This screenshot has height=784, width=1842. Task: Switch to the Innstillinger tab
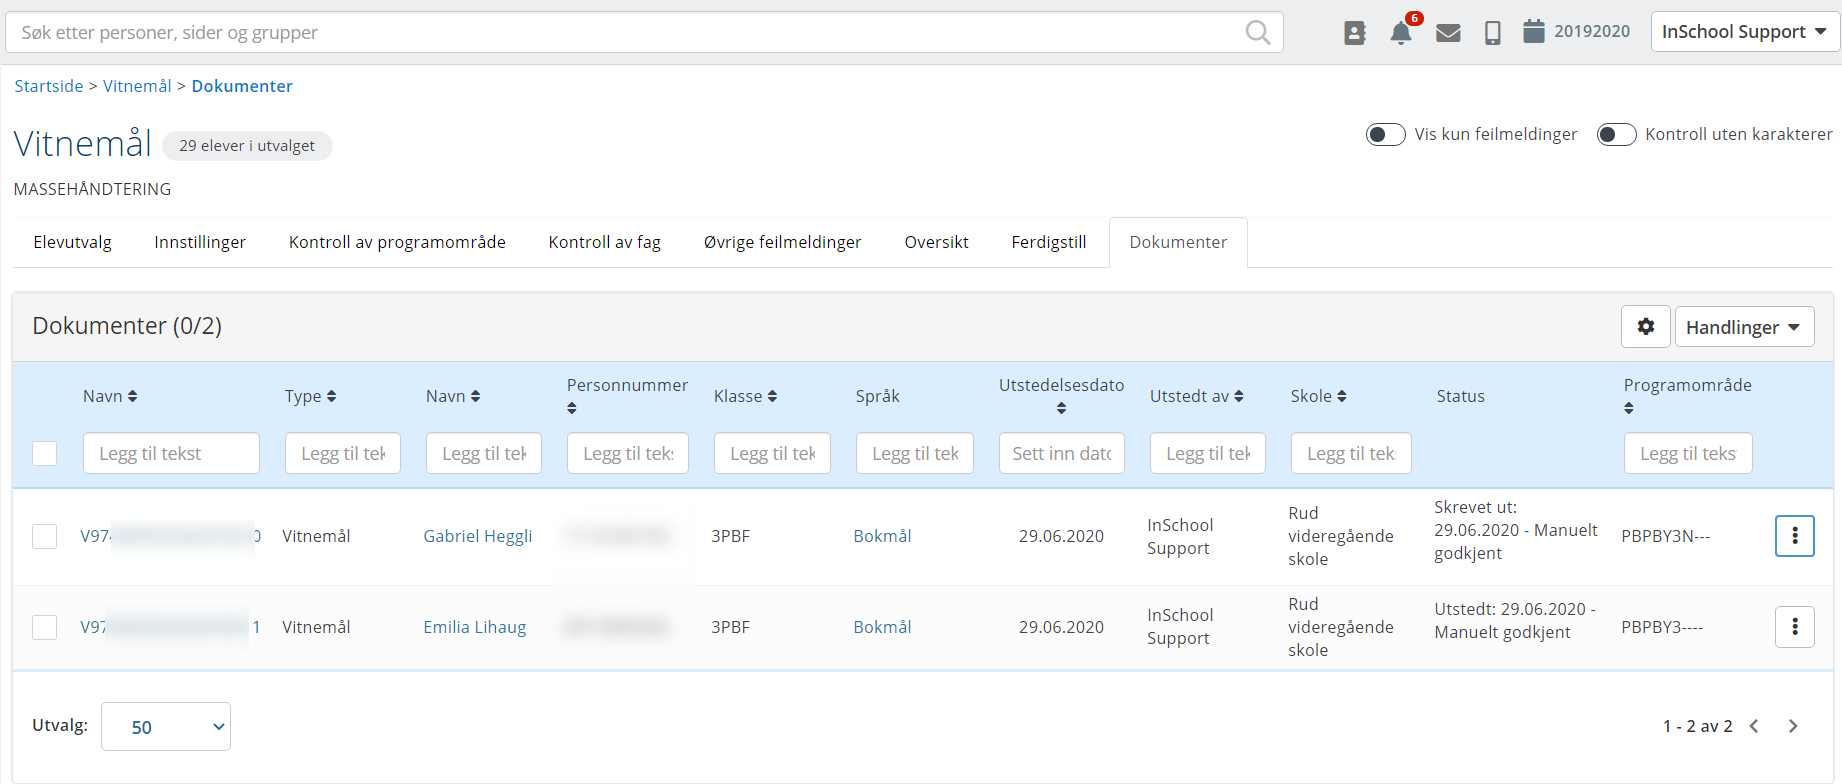[200, 242]
